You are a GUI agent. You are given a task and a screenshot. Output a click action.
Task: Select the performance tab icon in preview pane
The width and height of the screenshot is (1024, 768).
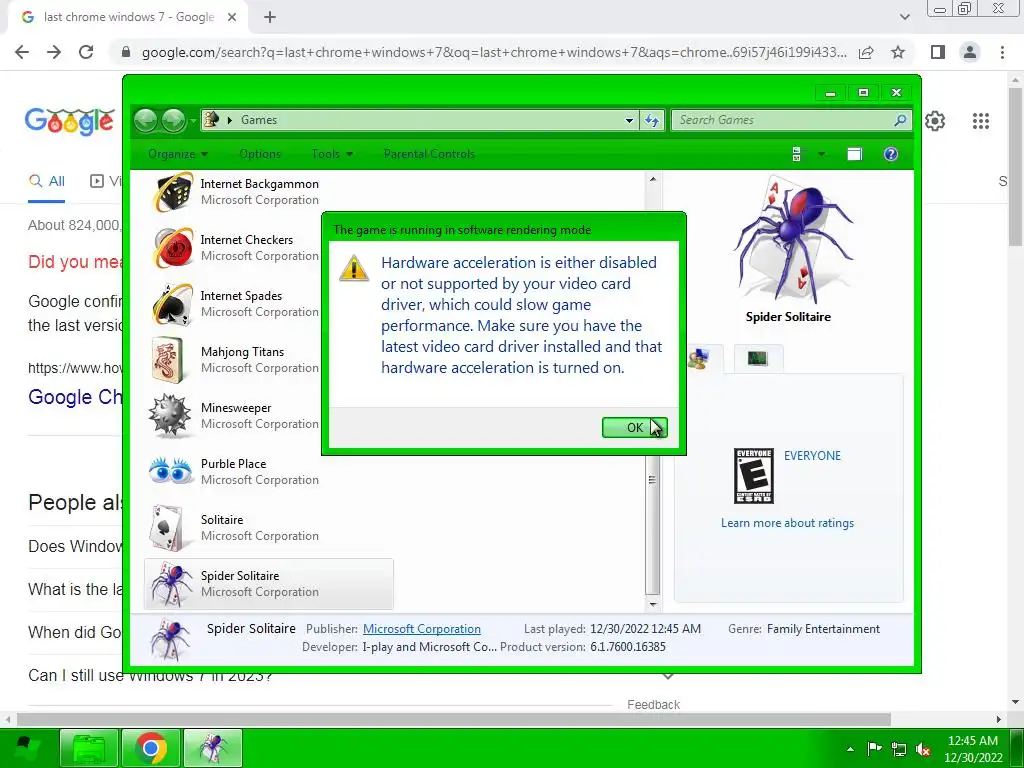click(758, 359)
